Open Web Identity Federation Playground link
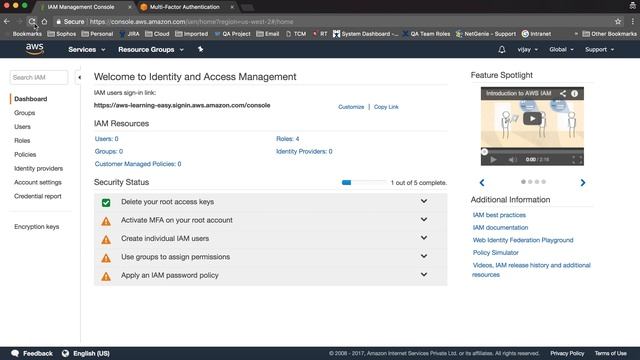This screenshot has width=640, height=360. click(523, 240)
